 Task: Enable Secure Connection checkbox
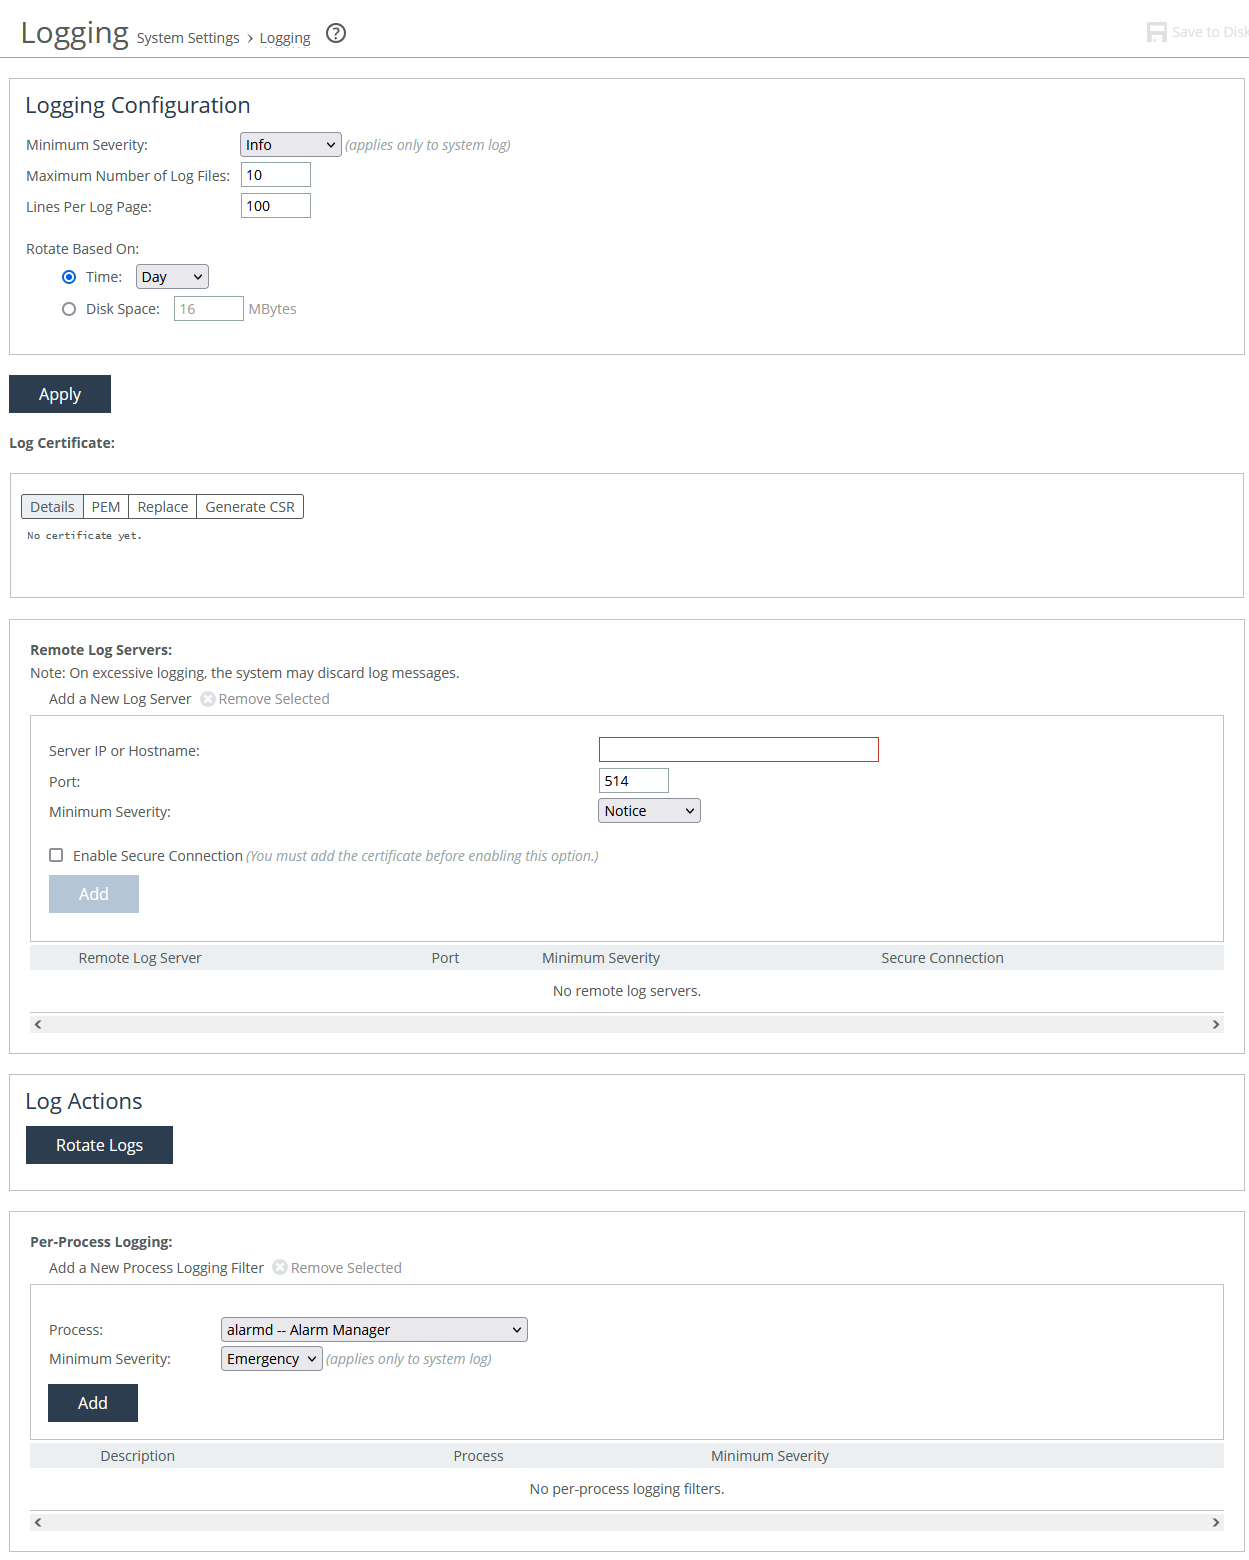(56, 855)
